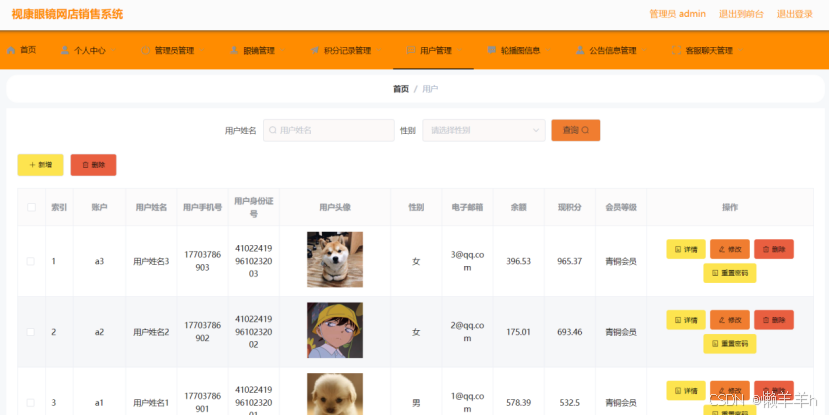Focus the 用户姓名 search input
The image size is (830, 416).
pyautogui.click(x=329, y=130)
